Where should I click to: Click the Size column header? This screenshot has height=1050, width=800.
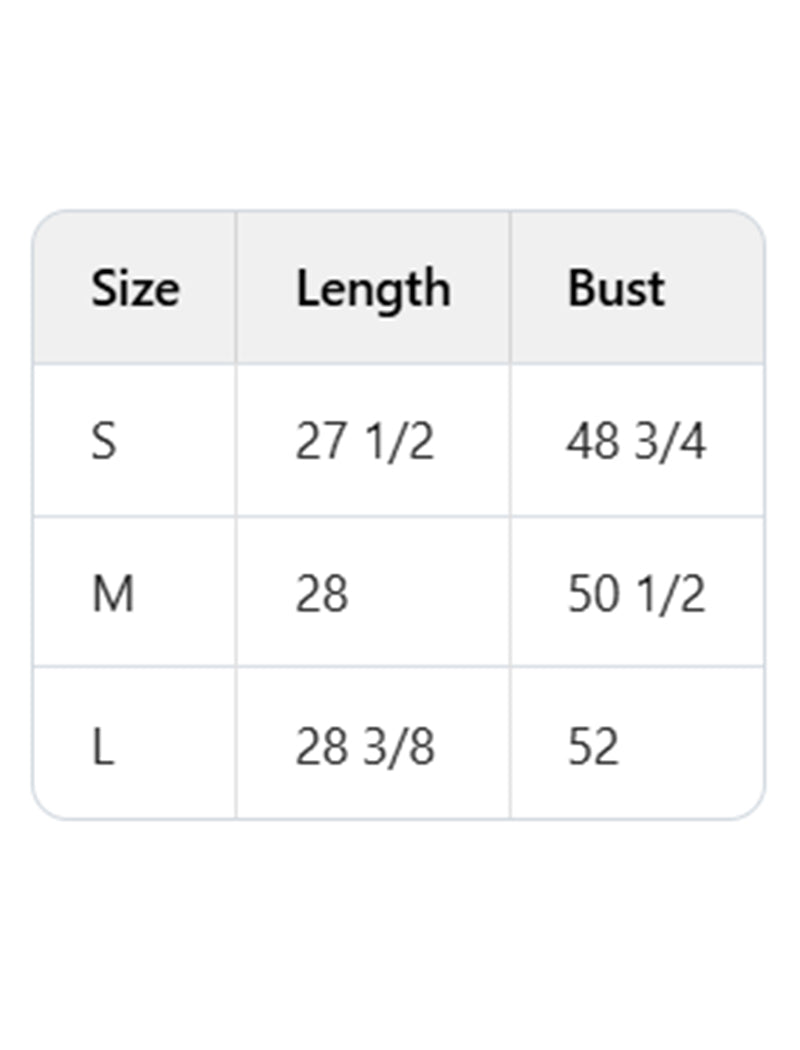click(135, 288)
